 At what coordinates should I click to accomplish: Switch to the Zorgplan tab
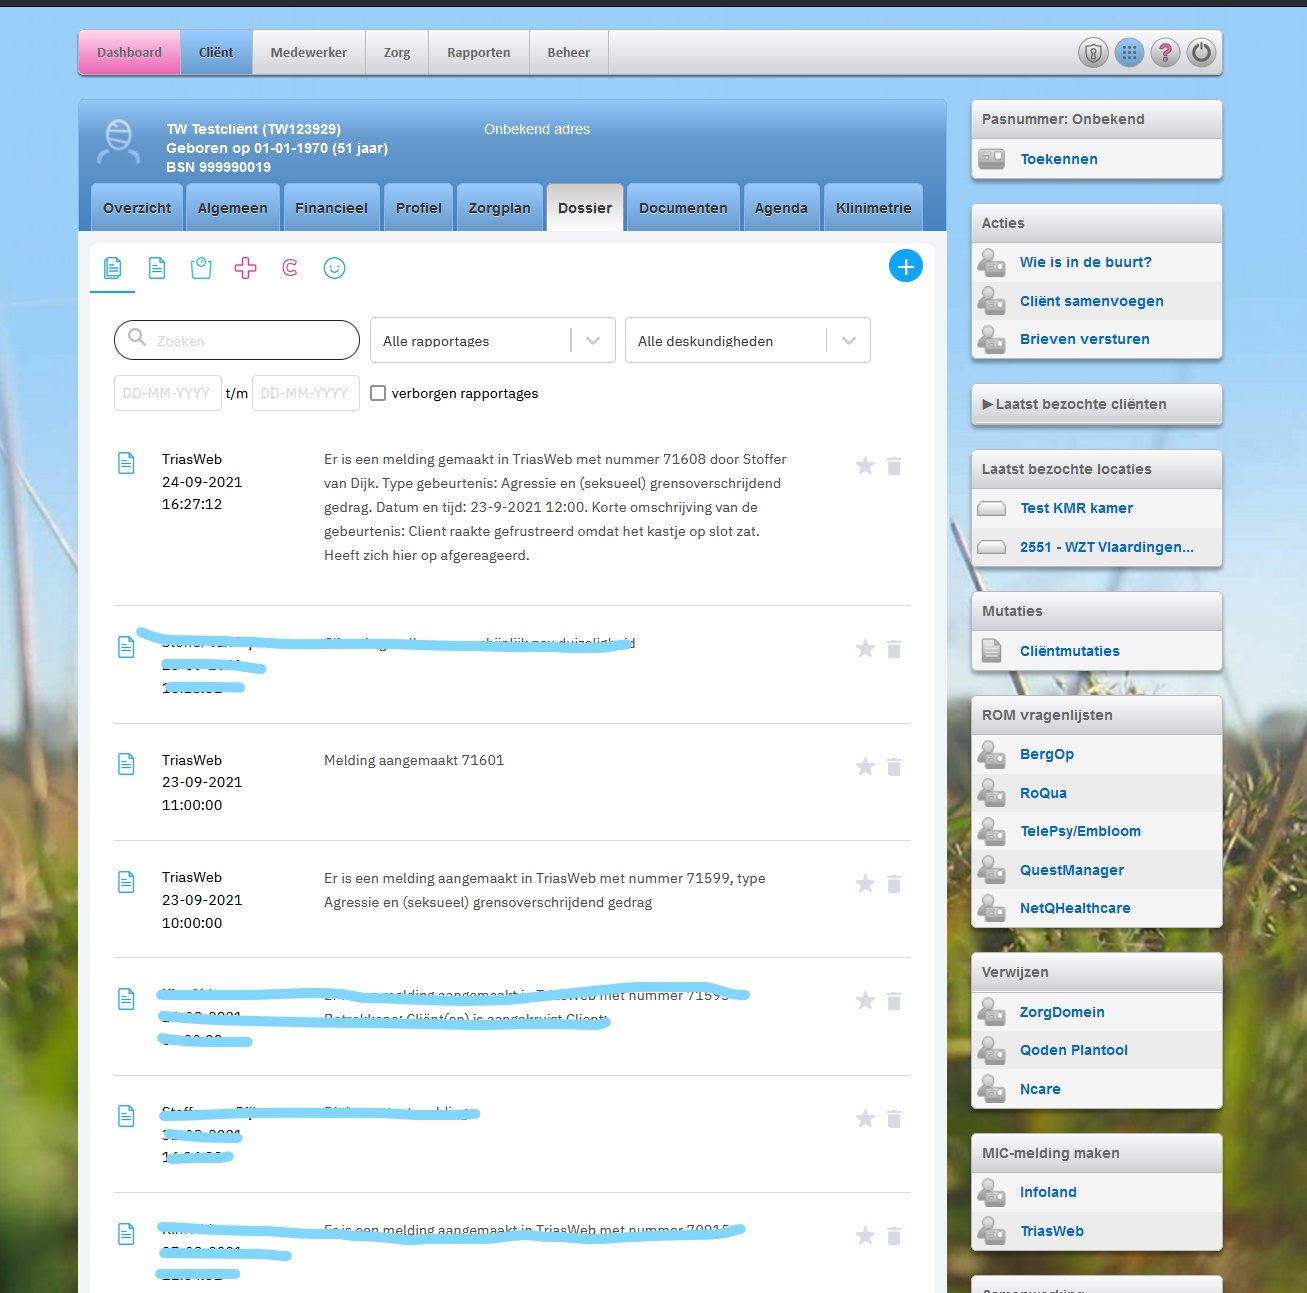point(499,208)
